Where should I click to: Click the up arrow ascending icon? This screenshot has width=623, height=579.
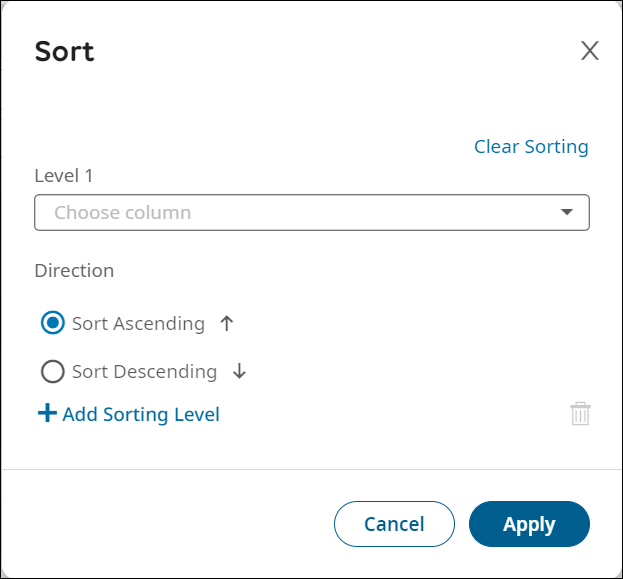click(x=226, y=323)
